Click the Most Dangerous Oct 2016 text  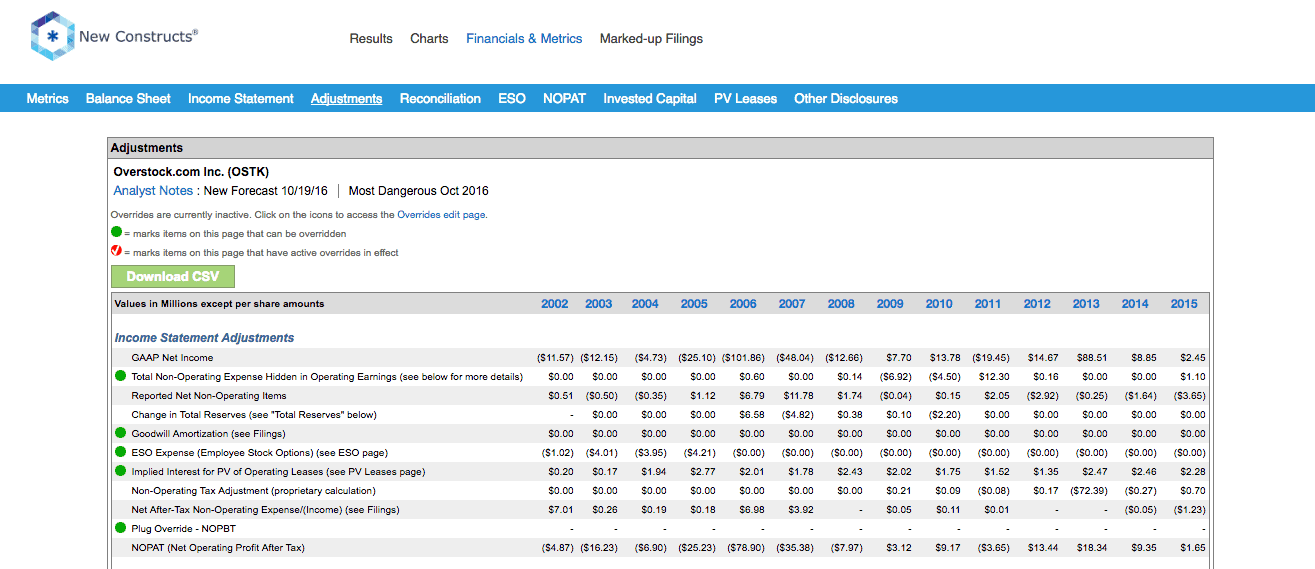point(418,191)
